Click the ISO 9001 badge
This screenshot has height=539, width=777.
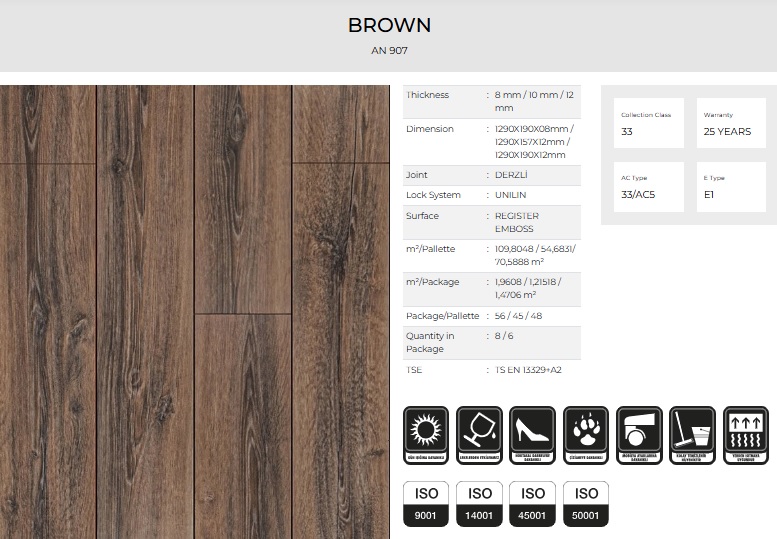[x=426, y=504]
